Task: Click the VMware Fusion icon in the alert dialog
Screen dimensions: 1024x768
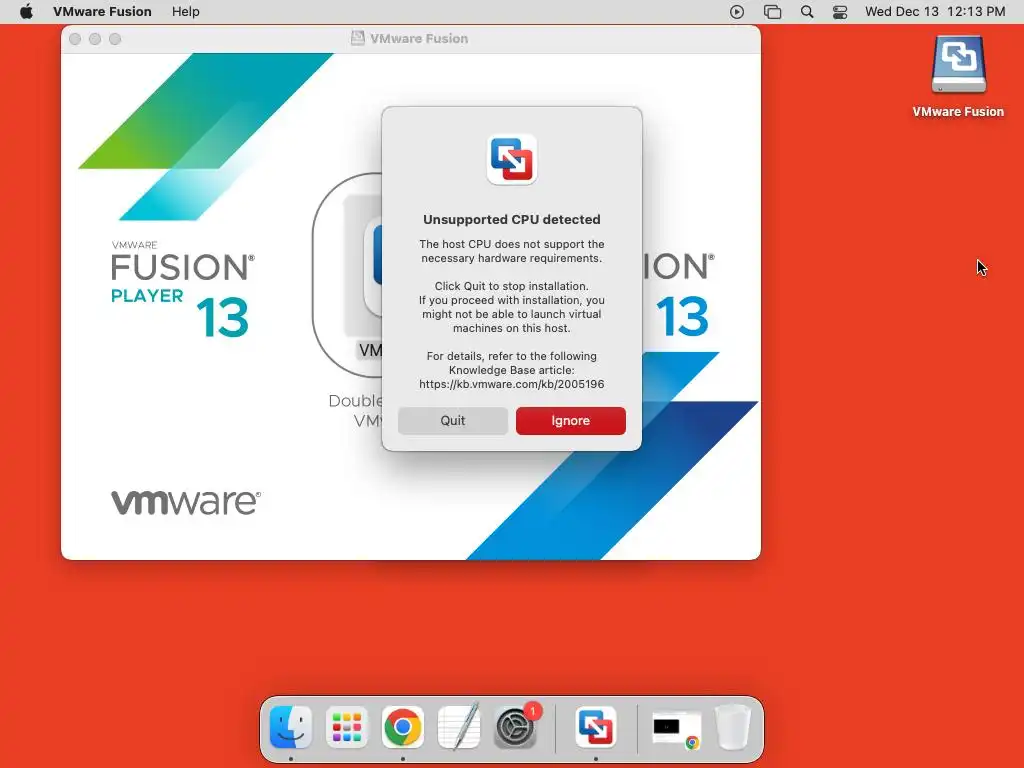Action: tap(511, 160)
